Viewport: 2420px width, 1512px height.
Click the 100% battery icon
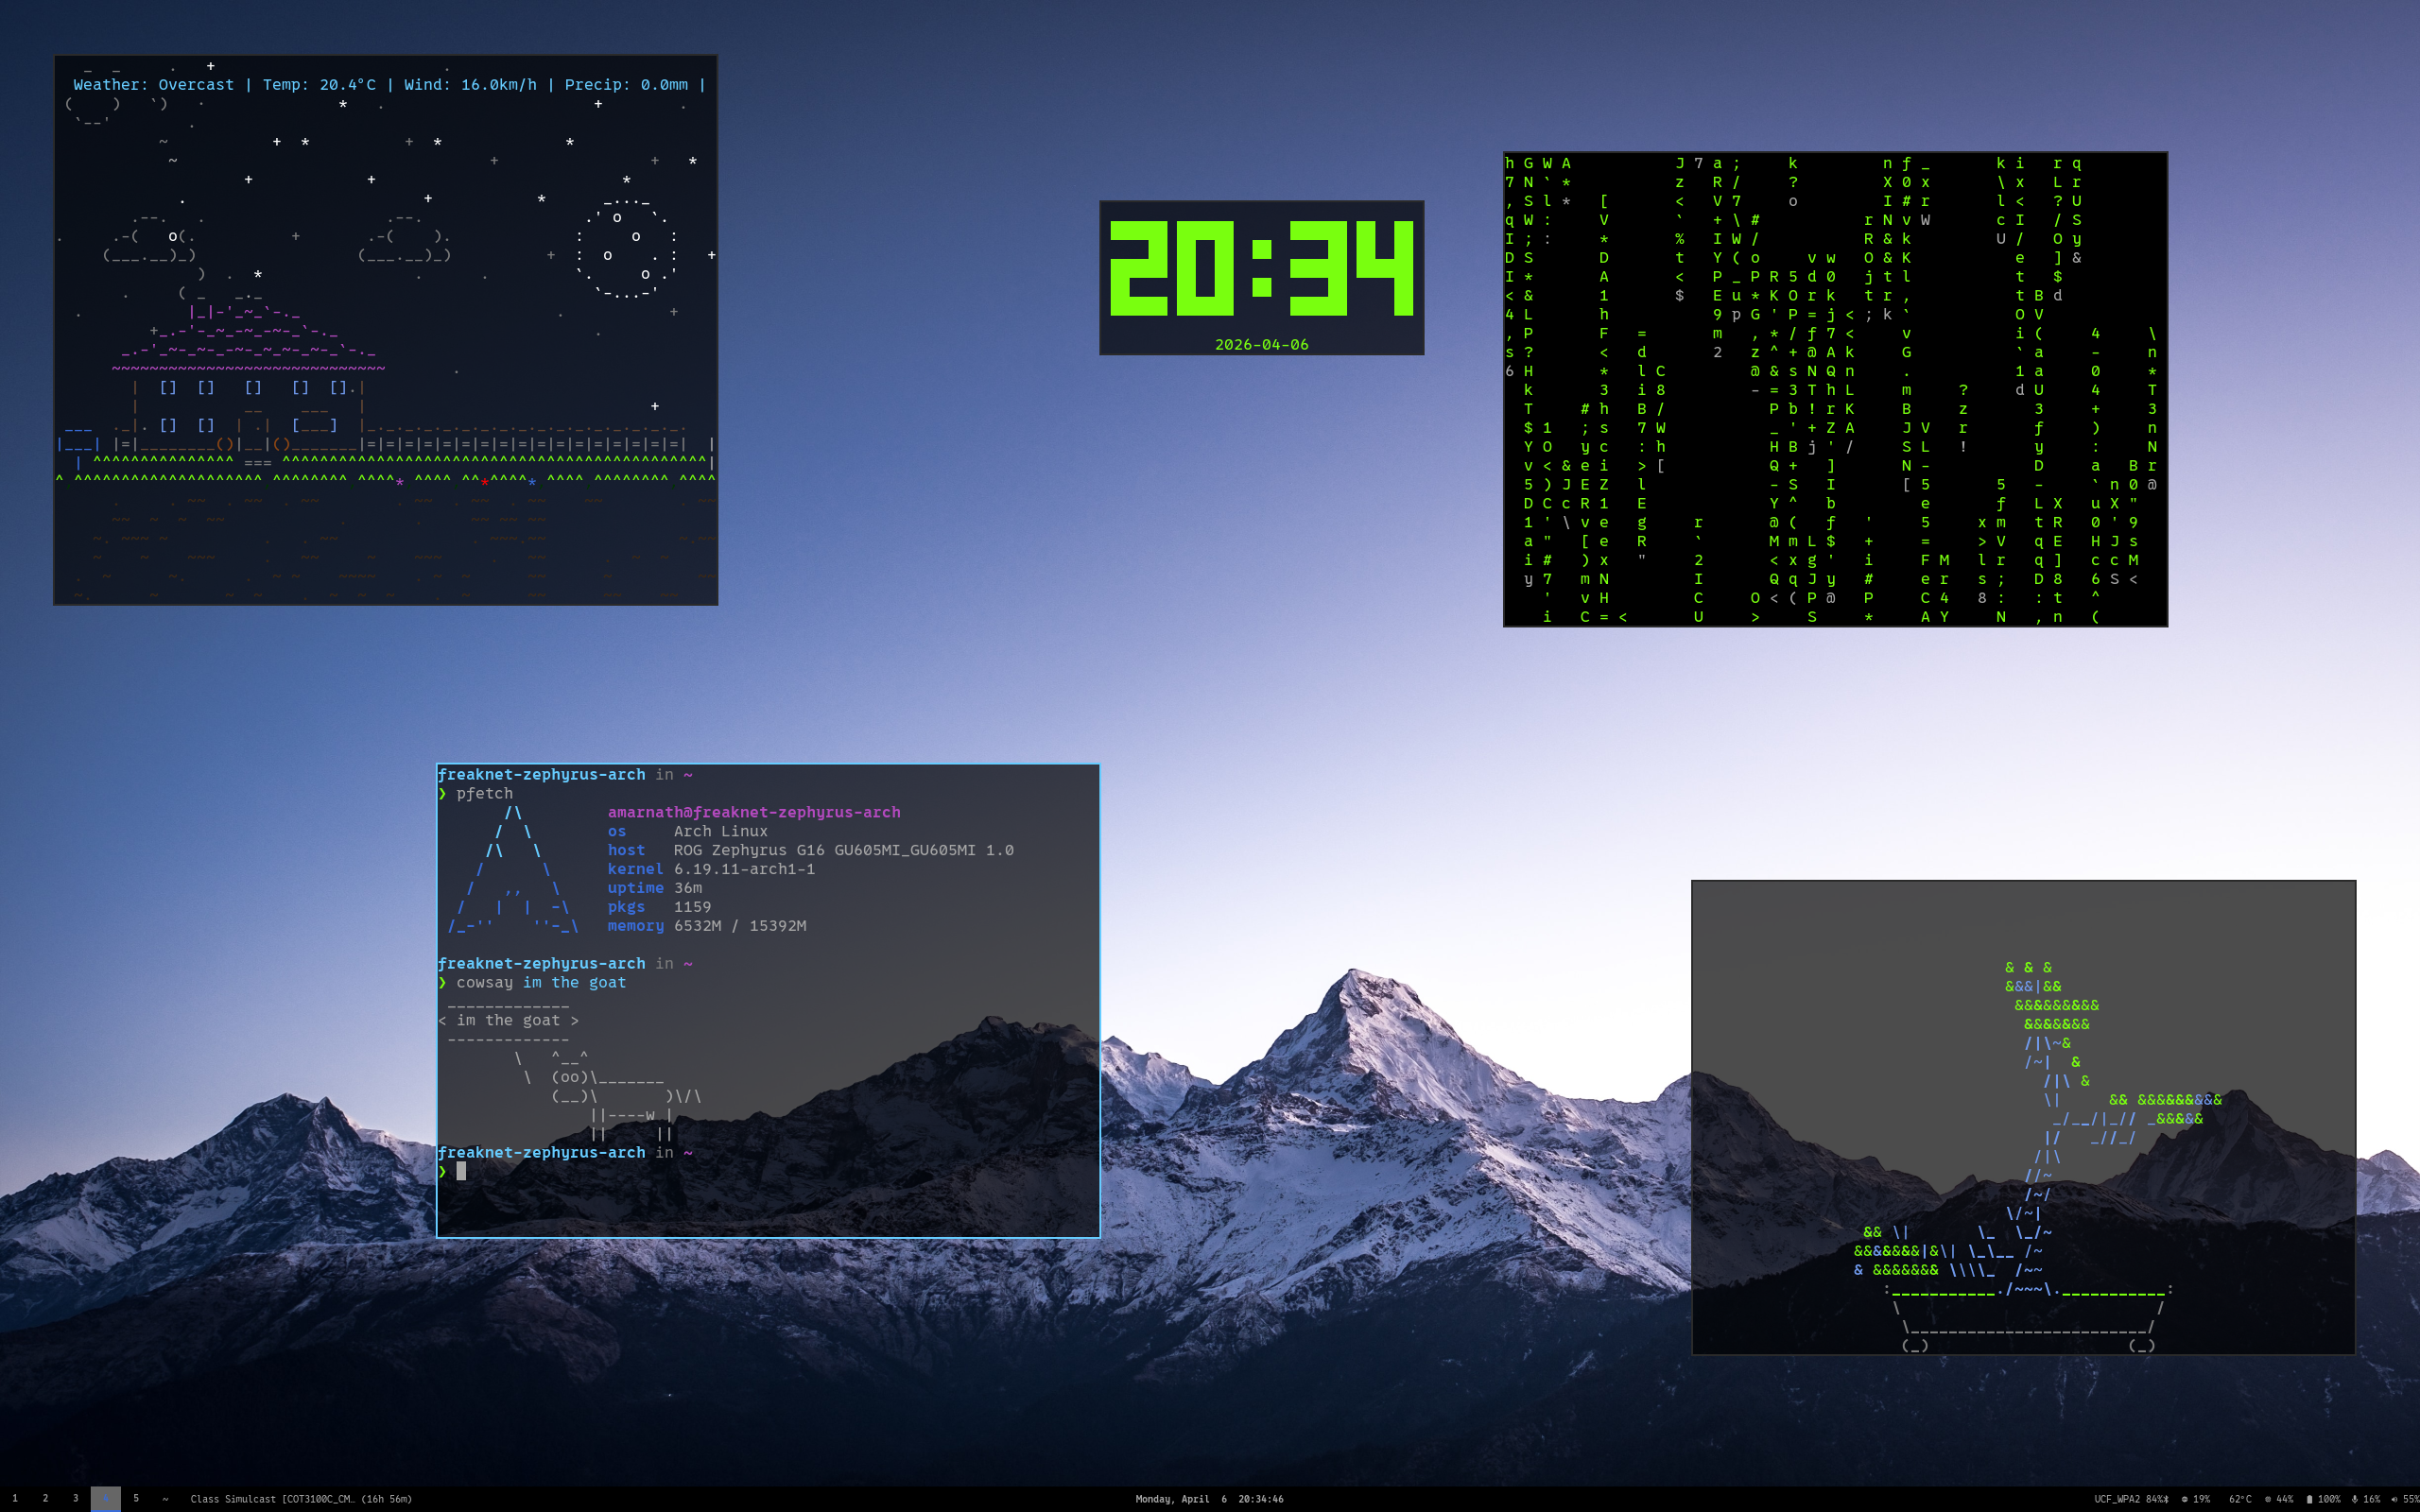(2309, 1499)
